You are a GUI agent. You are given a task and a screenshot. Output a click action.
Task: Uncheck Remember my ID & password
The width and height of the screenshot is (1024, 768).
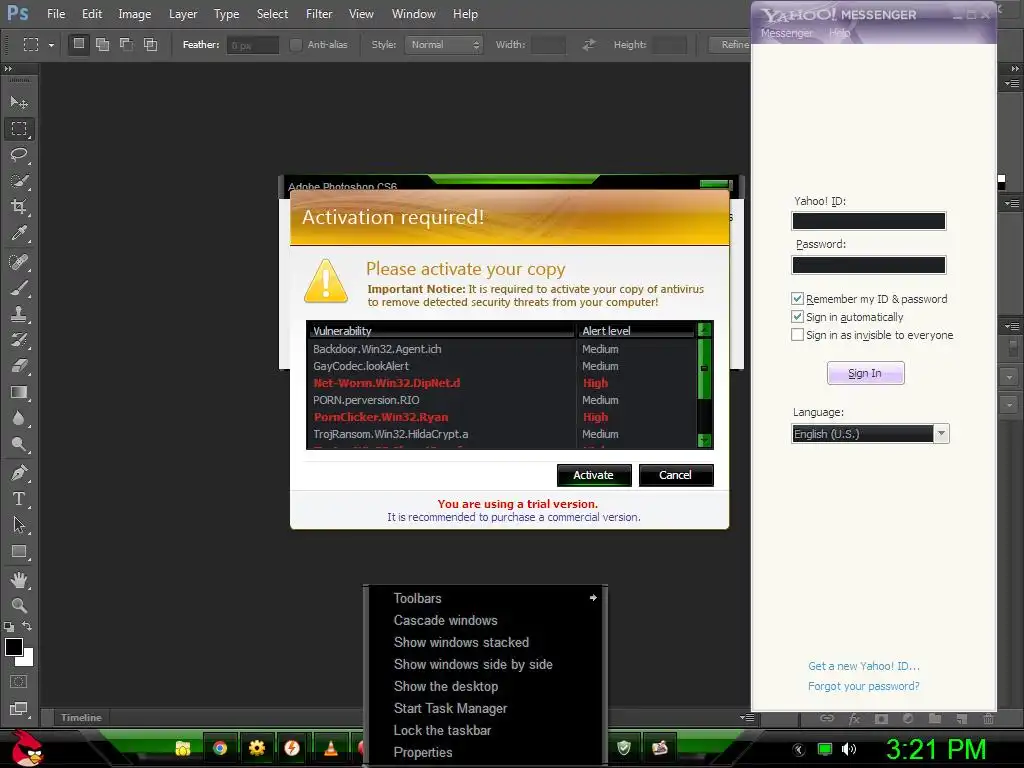pyautogui.click(x=797, y=298)
